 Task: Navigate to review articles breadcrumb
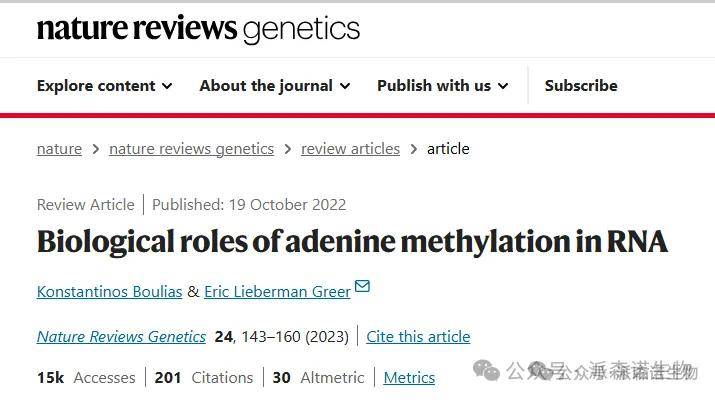pos(350,149)
